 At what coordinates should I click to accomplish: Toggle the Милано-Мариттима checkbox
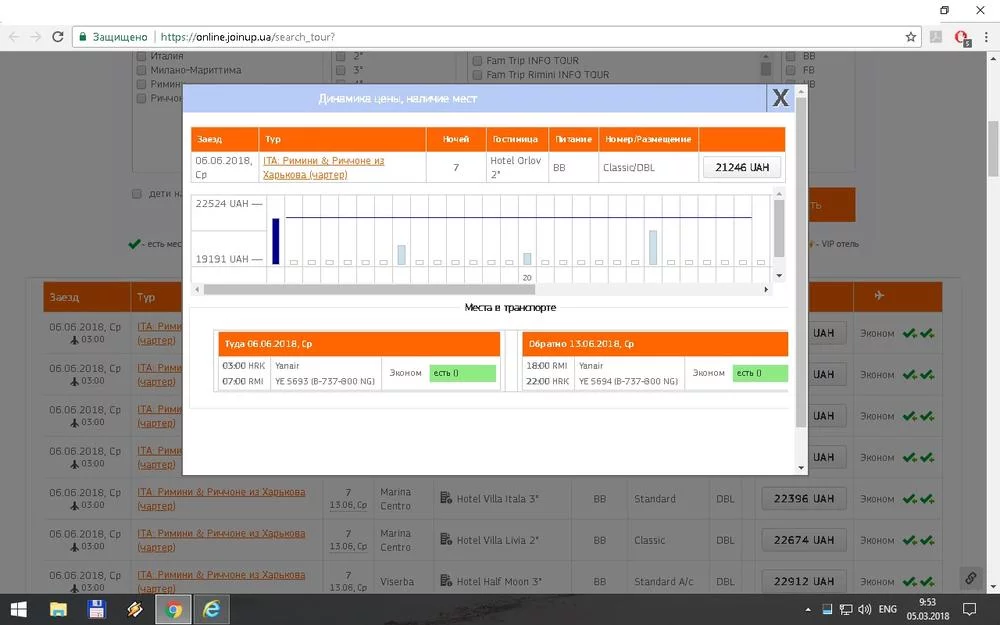142,70
